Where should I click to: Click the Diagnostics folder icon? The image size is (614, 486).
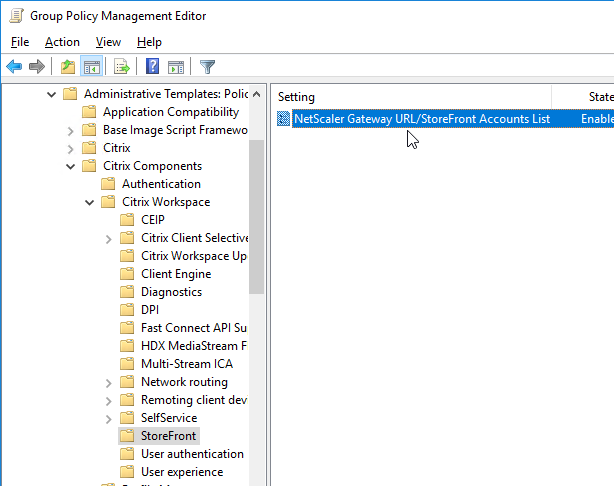pyautogui.click(x=127, y=292)
